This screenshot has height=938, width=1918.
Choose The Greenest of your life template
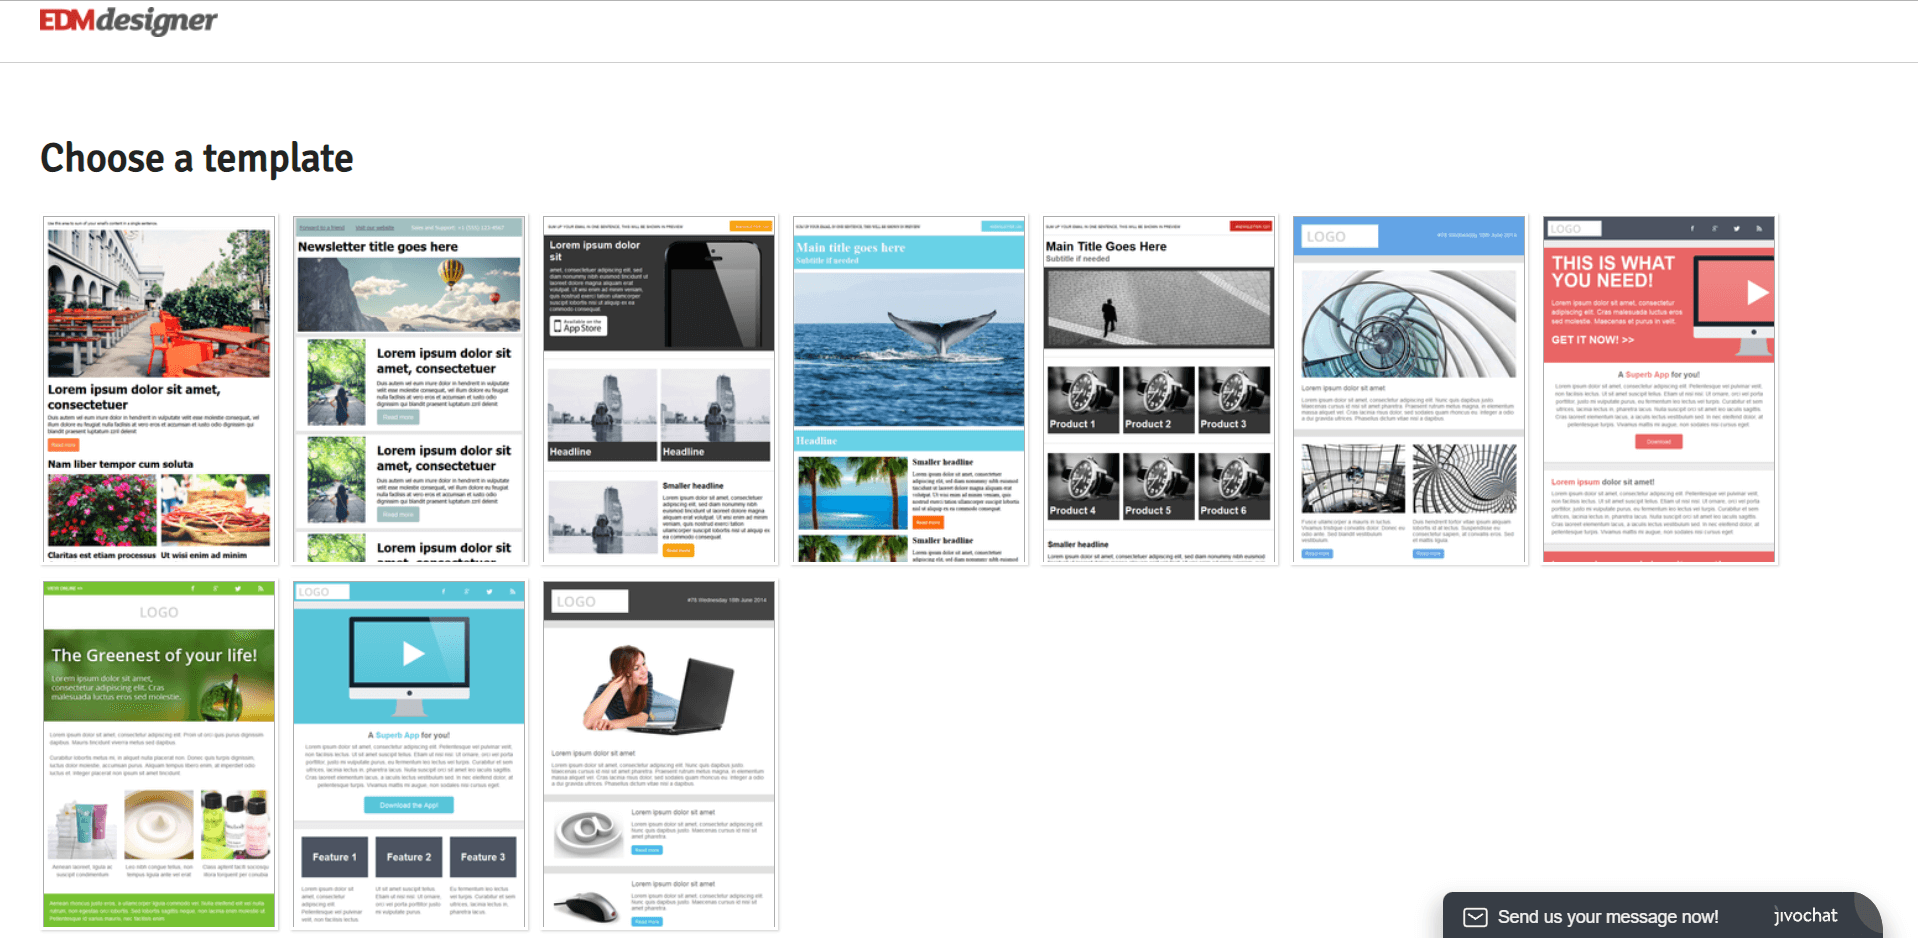(x=159, y=755)
